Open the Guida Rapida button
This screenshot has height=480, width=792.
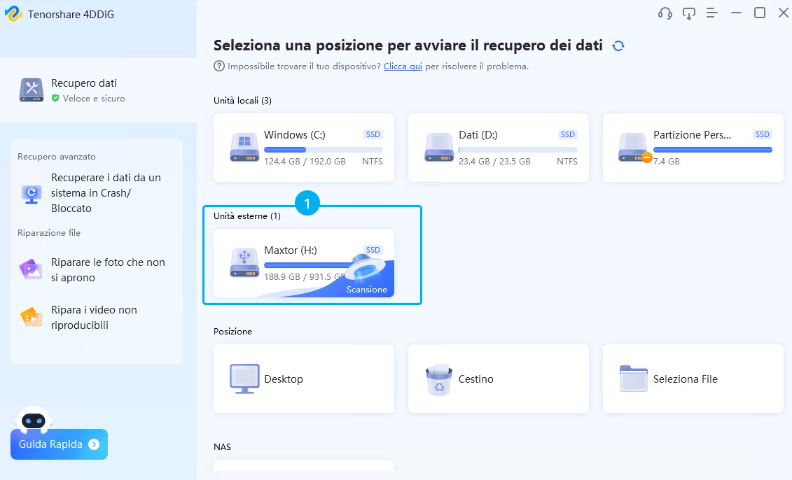point(59,444)
